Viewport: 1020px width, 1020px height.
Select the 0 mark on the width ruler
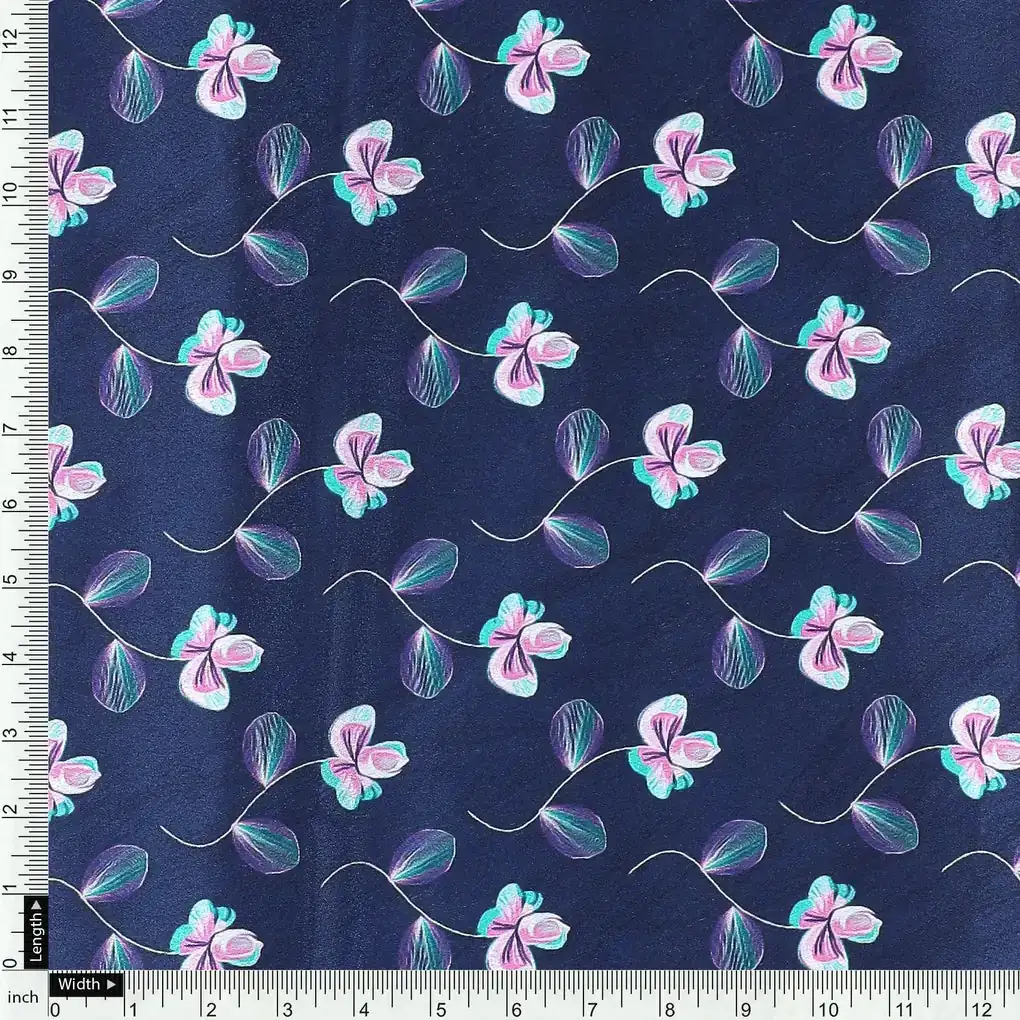click(x=55, y=1009)
